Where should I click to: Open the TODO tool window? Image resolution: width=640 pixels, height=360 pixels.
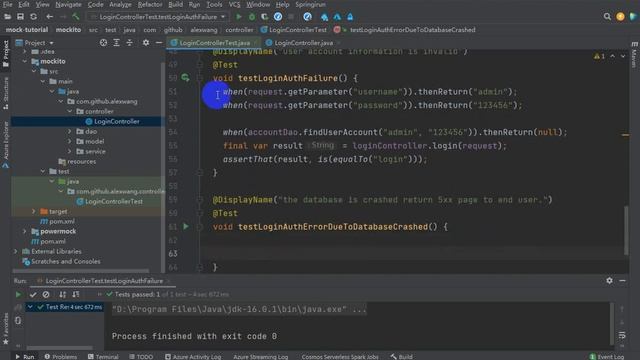click(x=141, y=356)
